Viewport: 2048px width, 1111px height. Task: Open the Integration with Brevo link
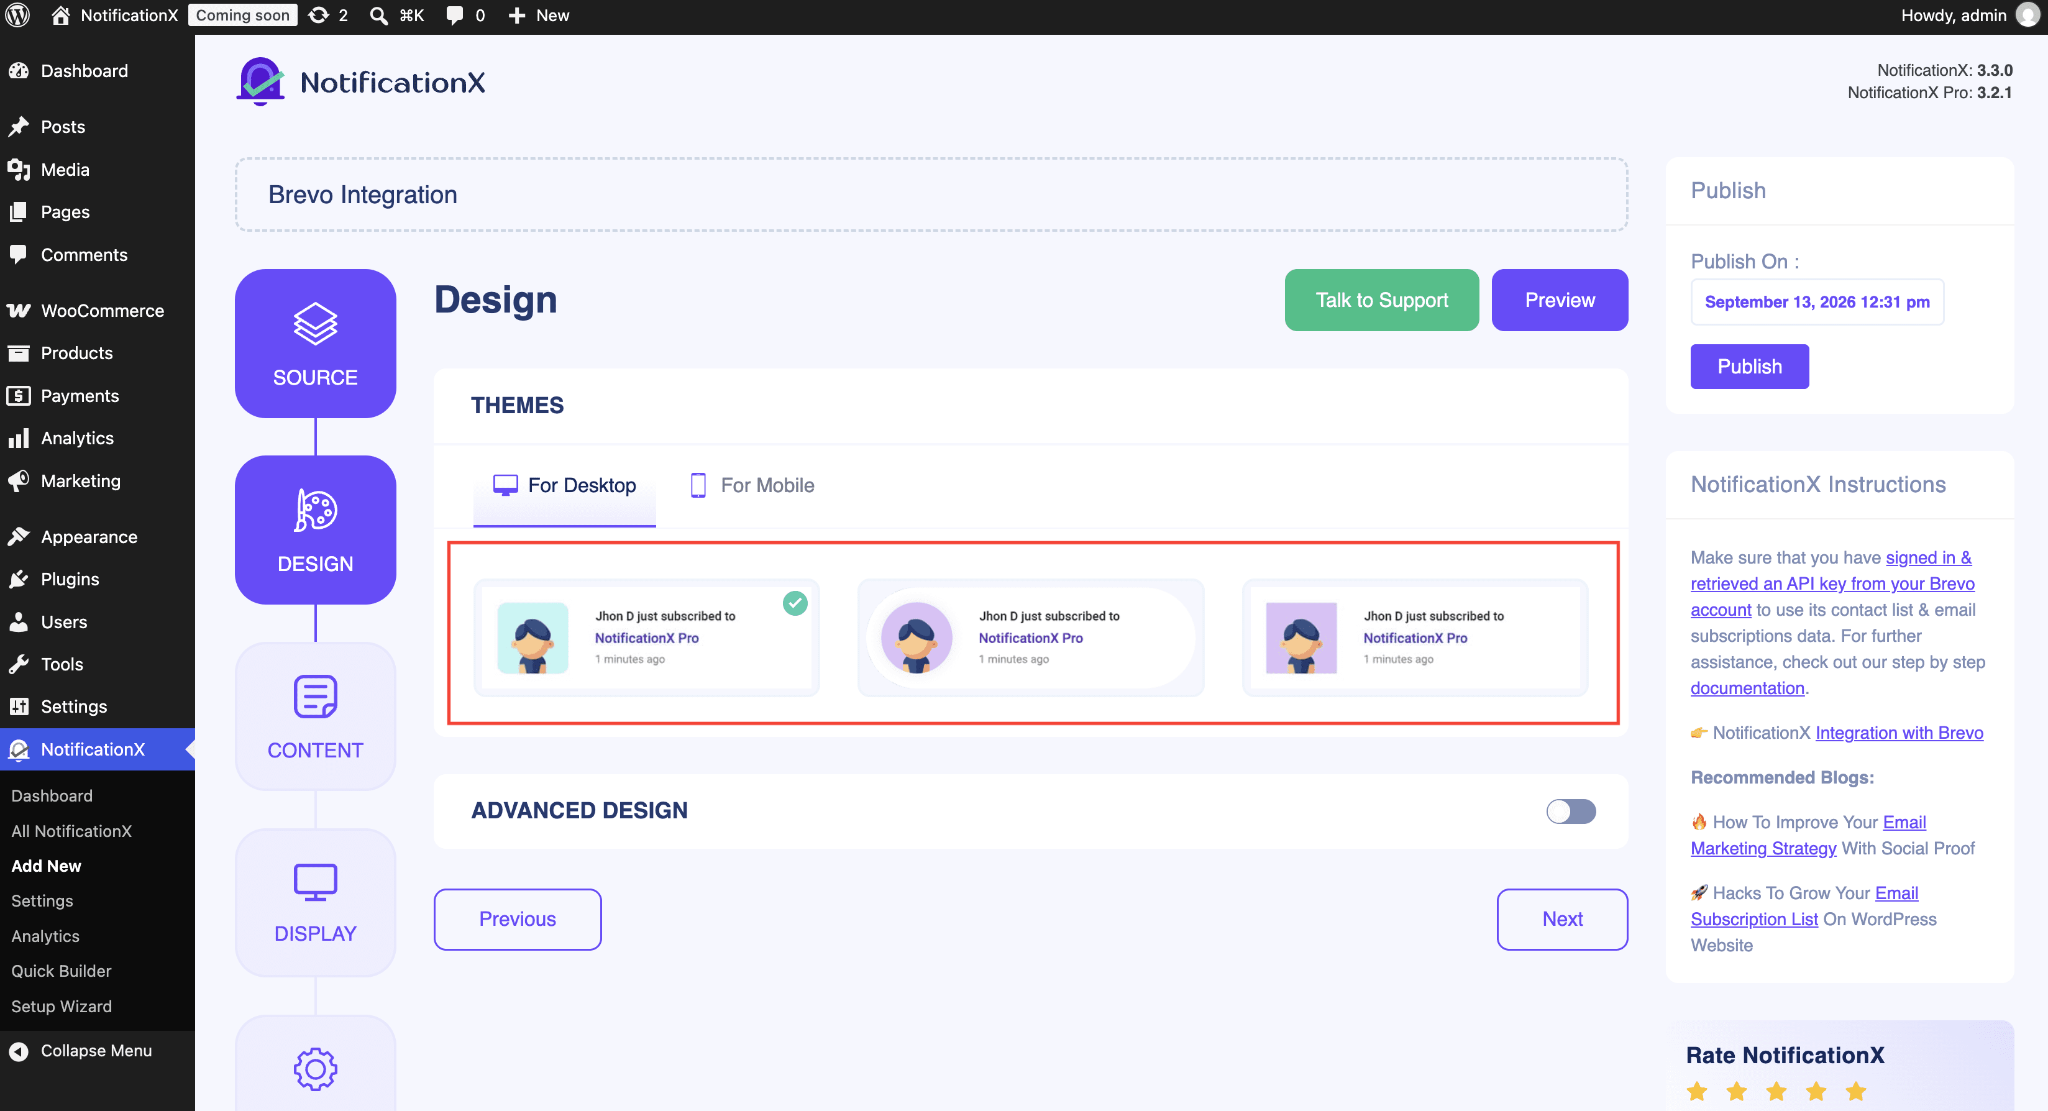[1899, 733]
